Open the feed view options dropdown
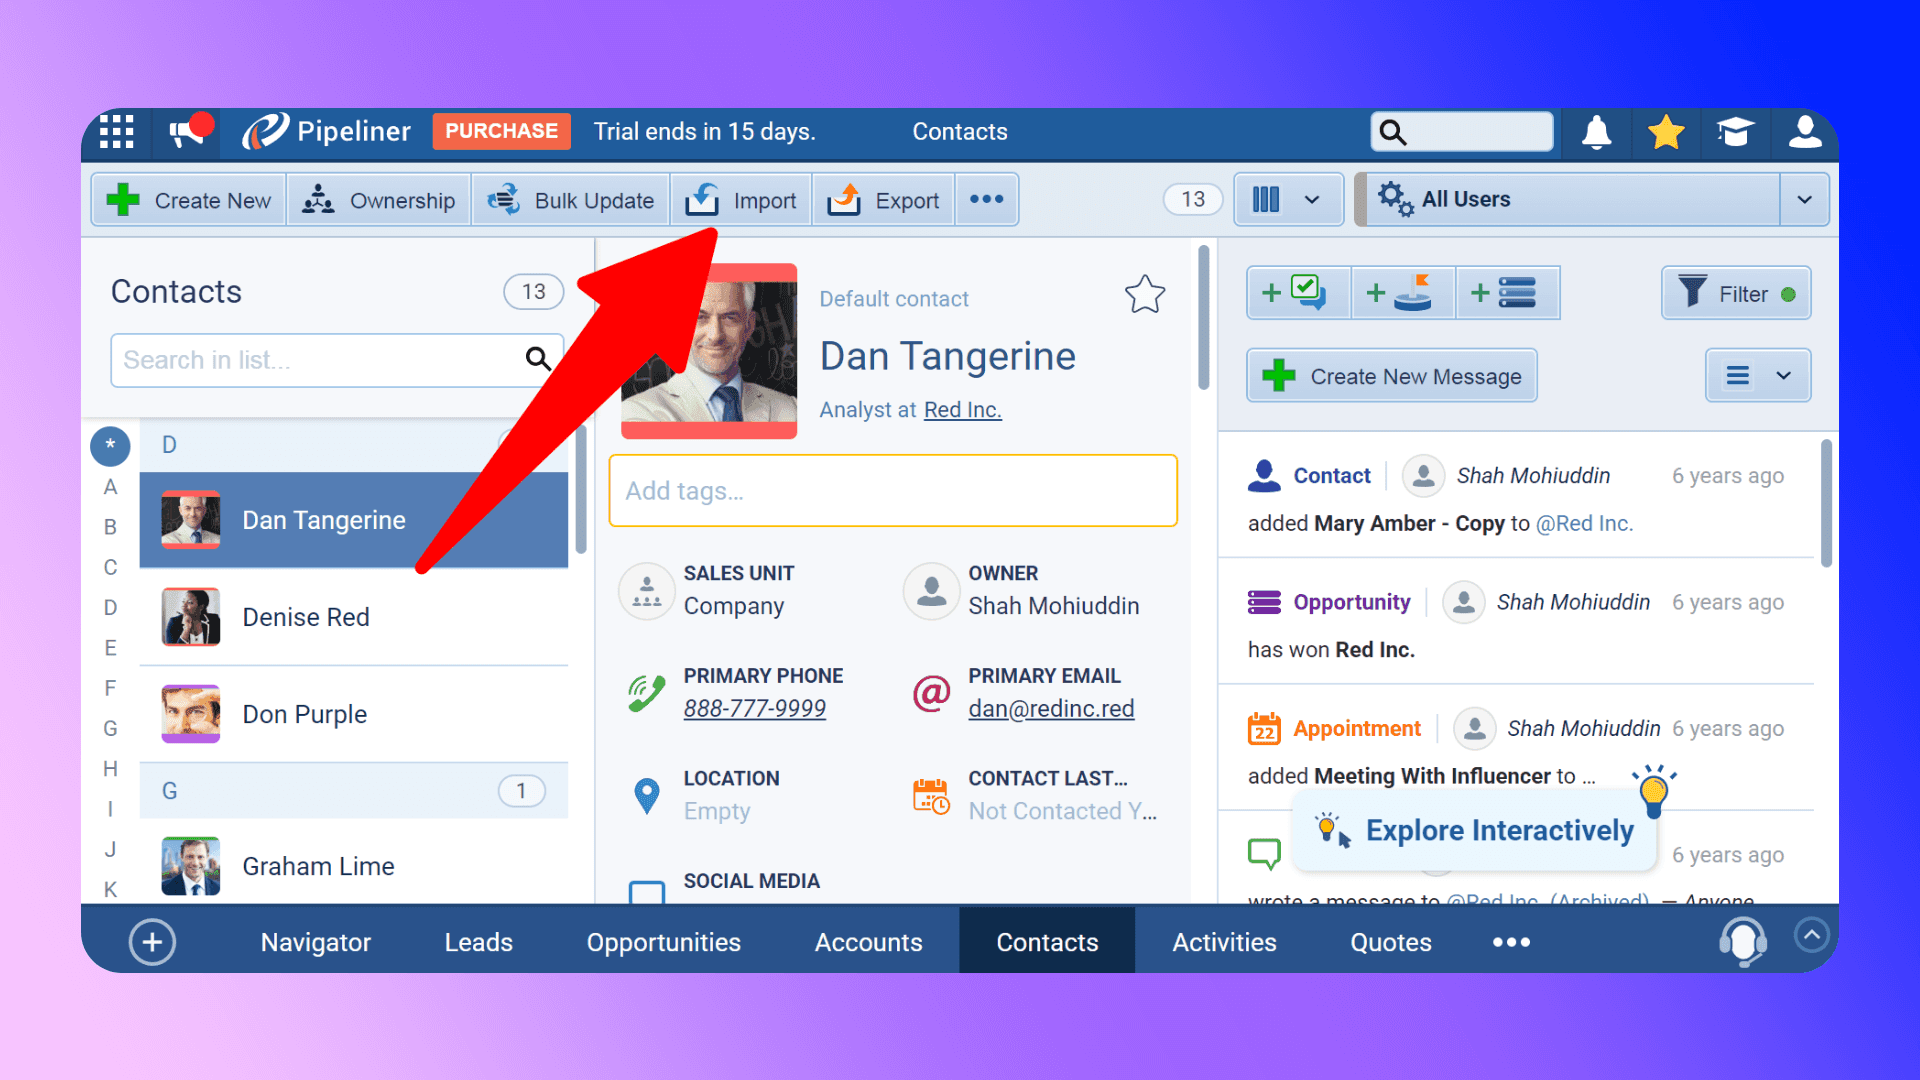This screenshot has height=1080, width=1920. click(1758, 376)
